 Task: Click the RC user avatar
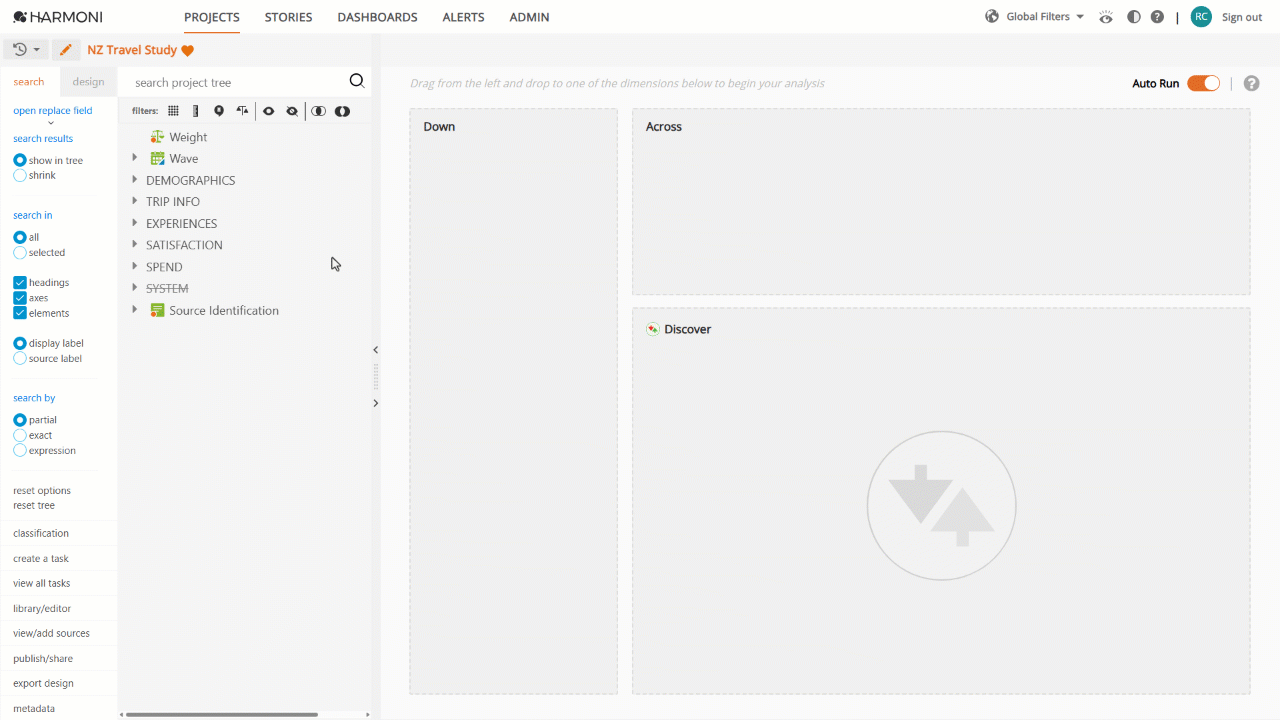click(1201, 17)
